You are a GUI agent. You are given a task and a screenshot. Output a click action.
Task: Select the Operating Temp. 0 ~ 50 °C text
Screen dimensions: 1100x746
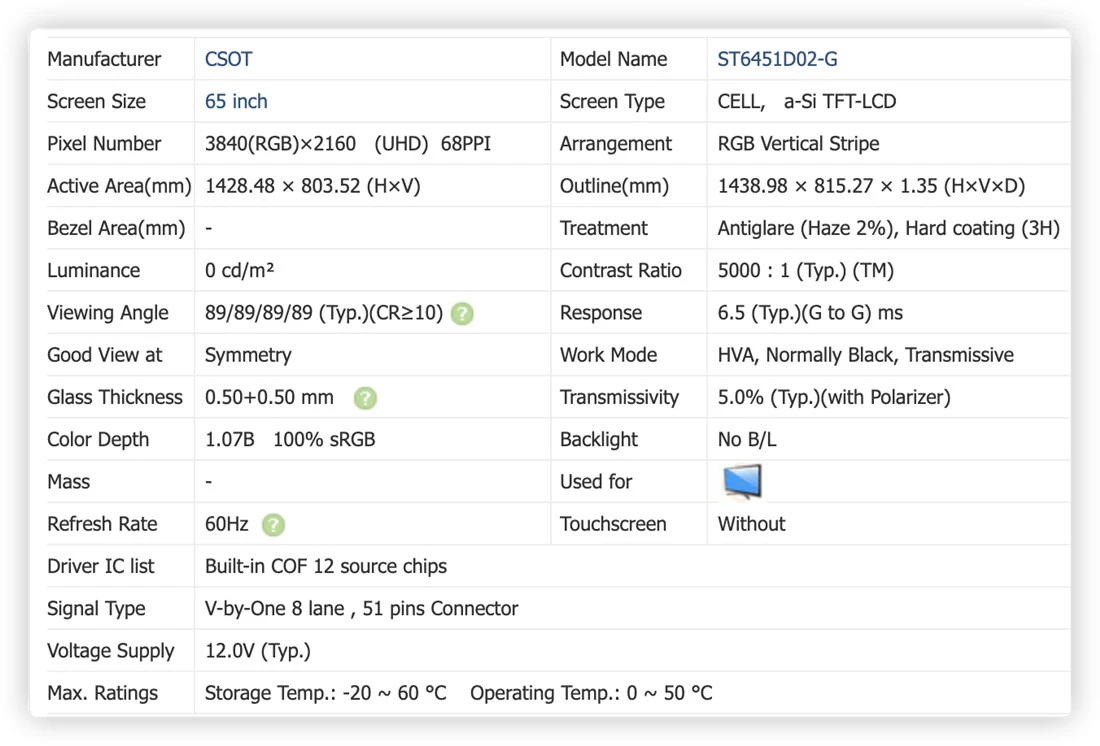pyautogui.click(x=591, y=693)
